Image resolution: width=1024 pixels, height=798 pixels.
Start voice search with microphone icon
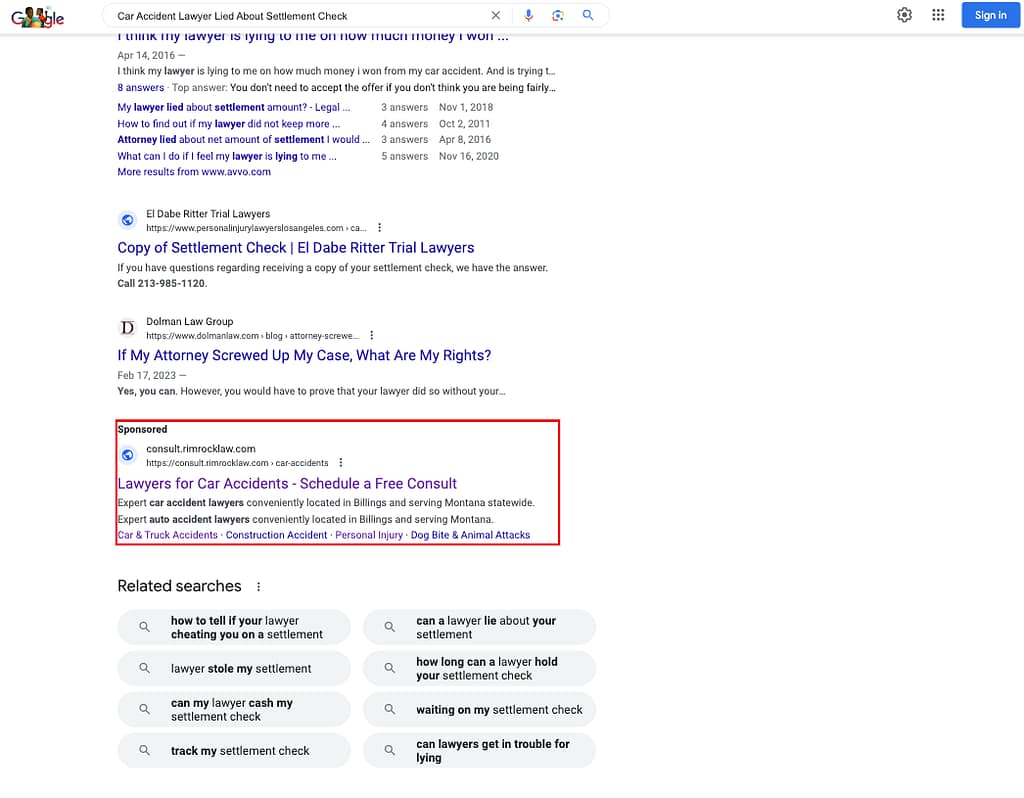[528, 16]
